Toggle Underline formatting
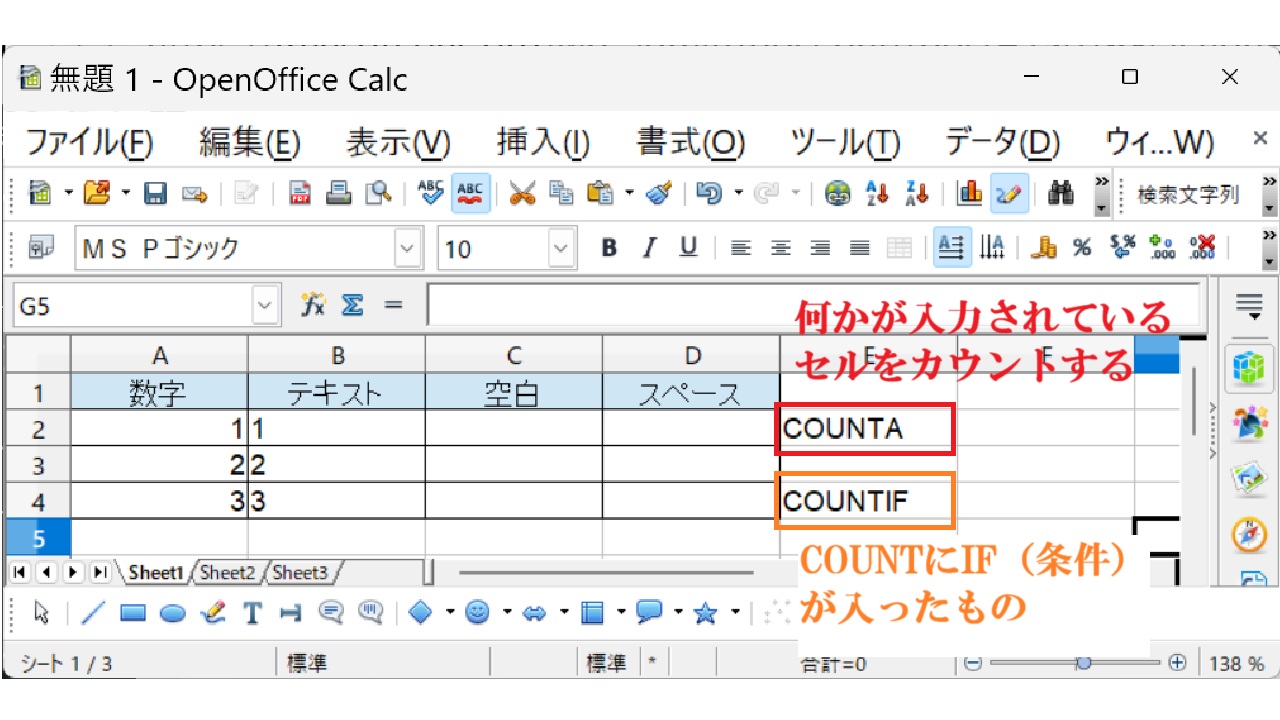 688,248
